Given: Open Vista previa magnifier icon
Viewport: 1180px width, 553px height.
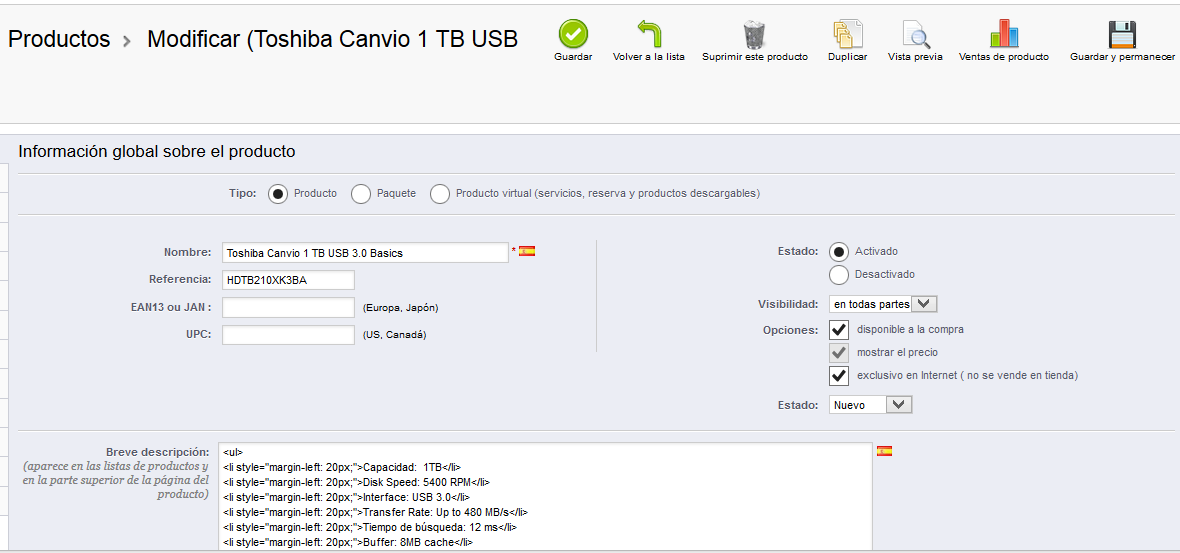Looking at the screenshot, I should [916, 35].
